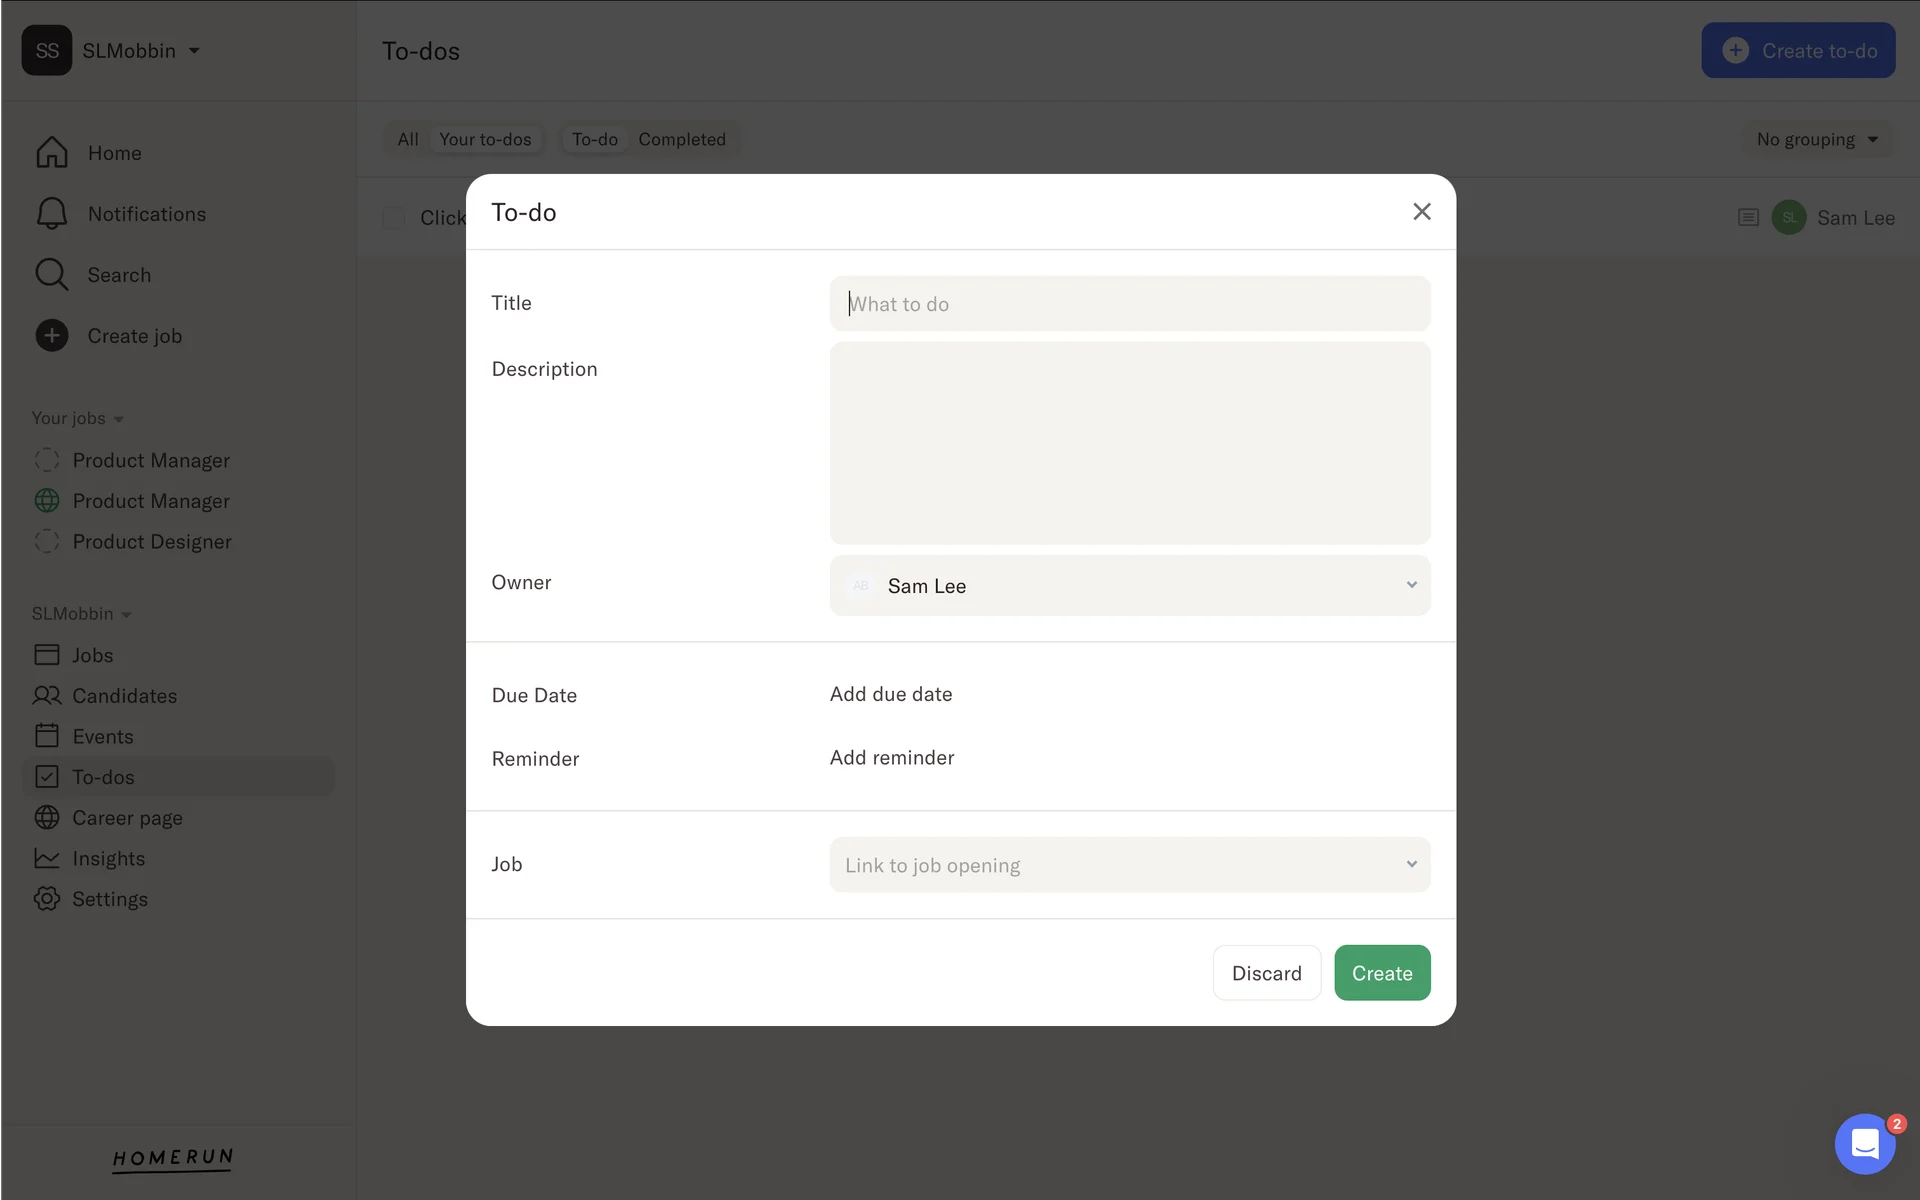
Task: Open the Link to job opening dropdown
Action: pos(1130,865)
